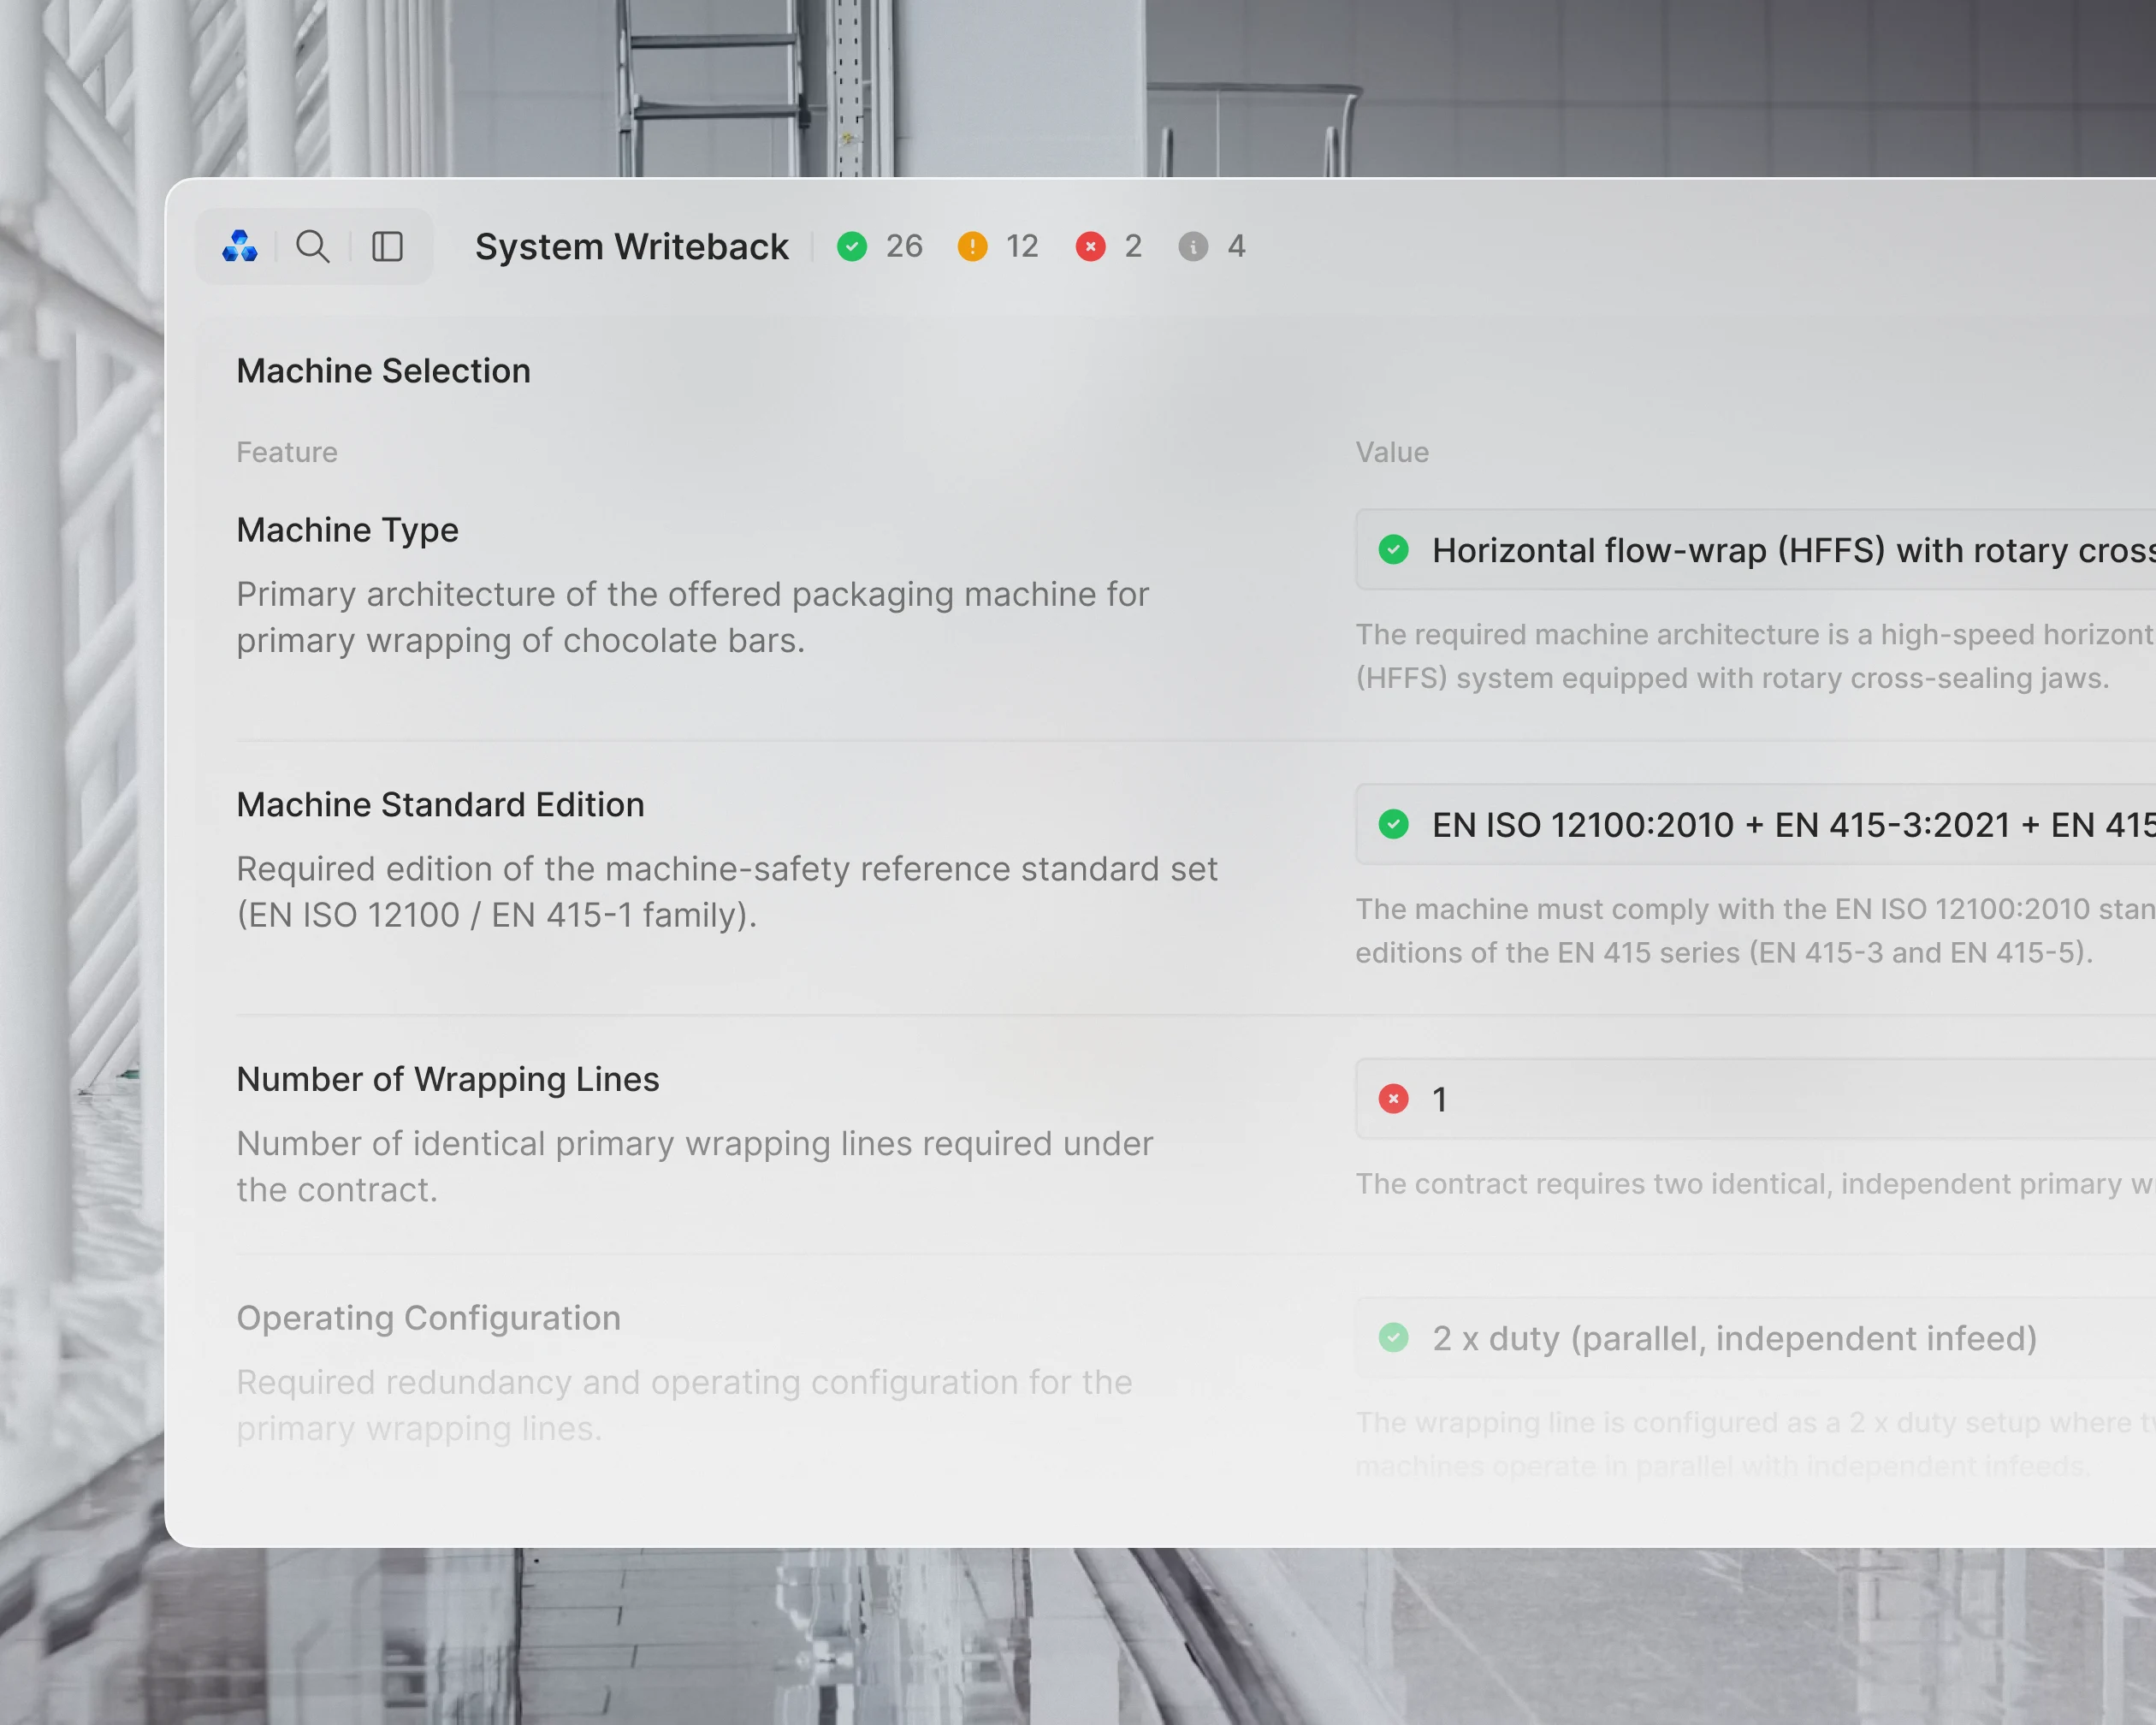The image size is (2156, 1725).
Task: Click the Number of Wrapping Lines feature name
Action: [447, 1080]
